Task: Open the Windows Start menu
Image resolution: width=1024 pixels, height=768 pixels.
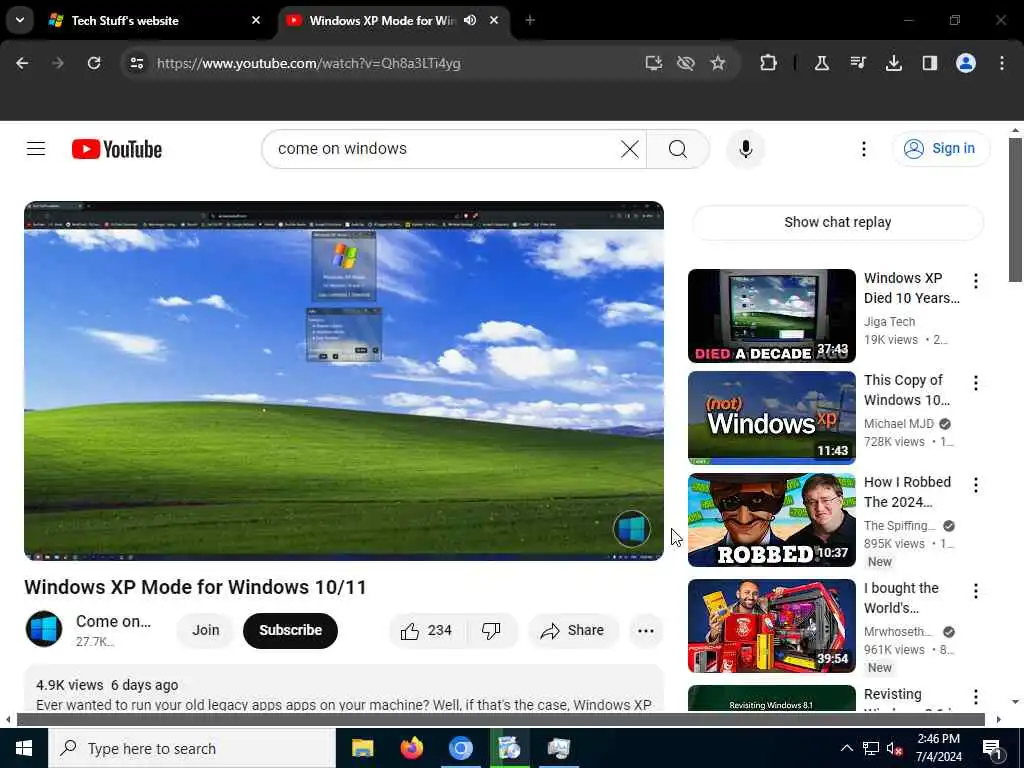Action: pyautogui.click(x=24, y=748)
